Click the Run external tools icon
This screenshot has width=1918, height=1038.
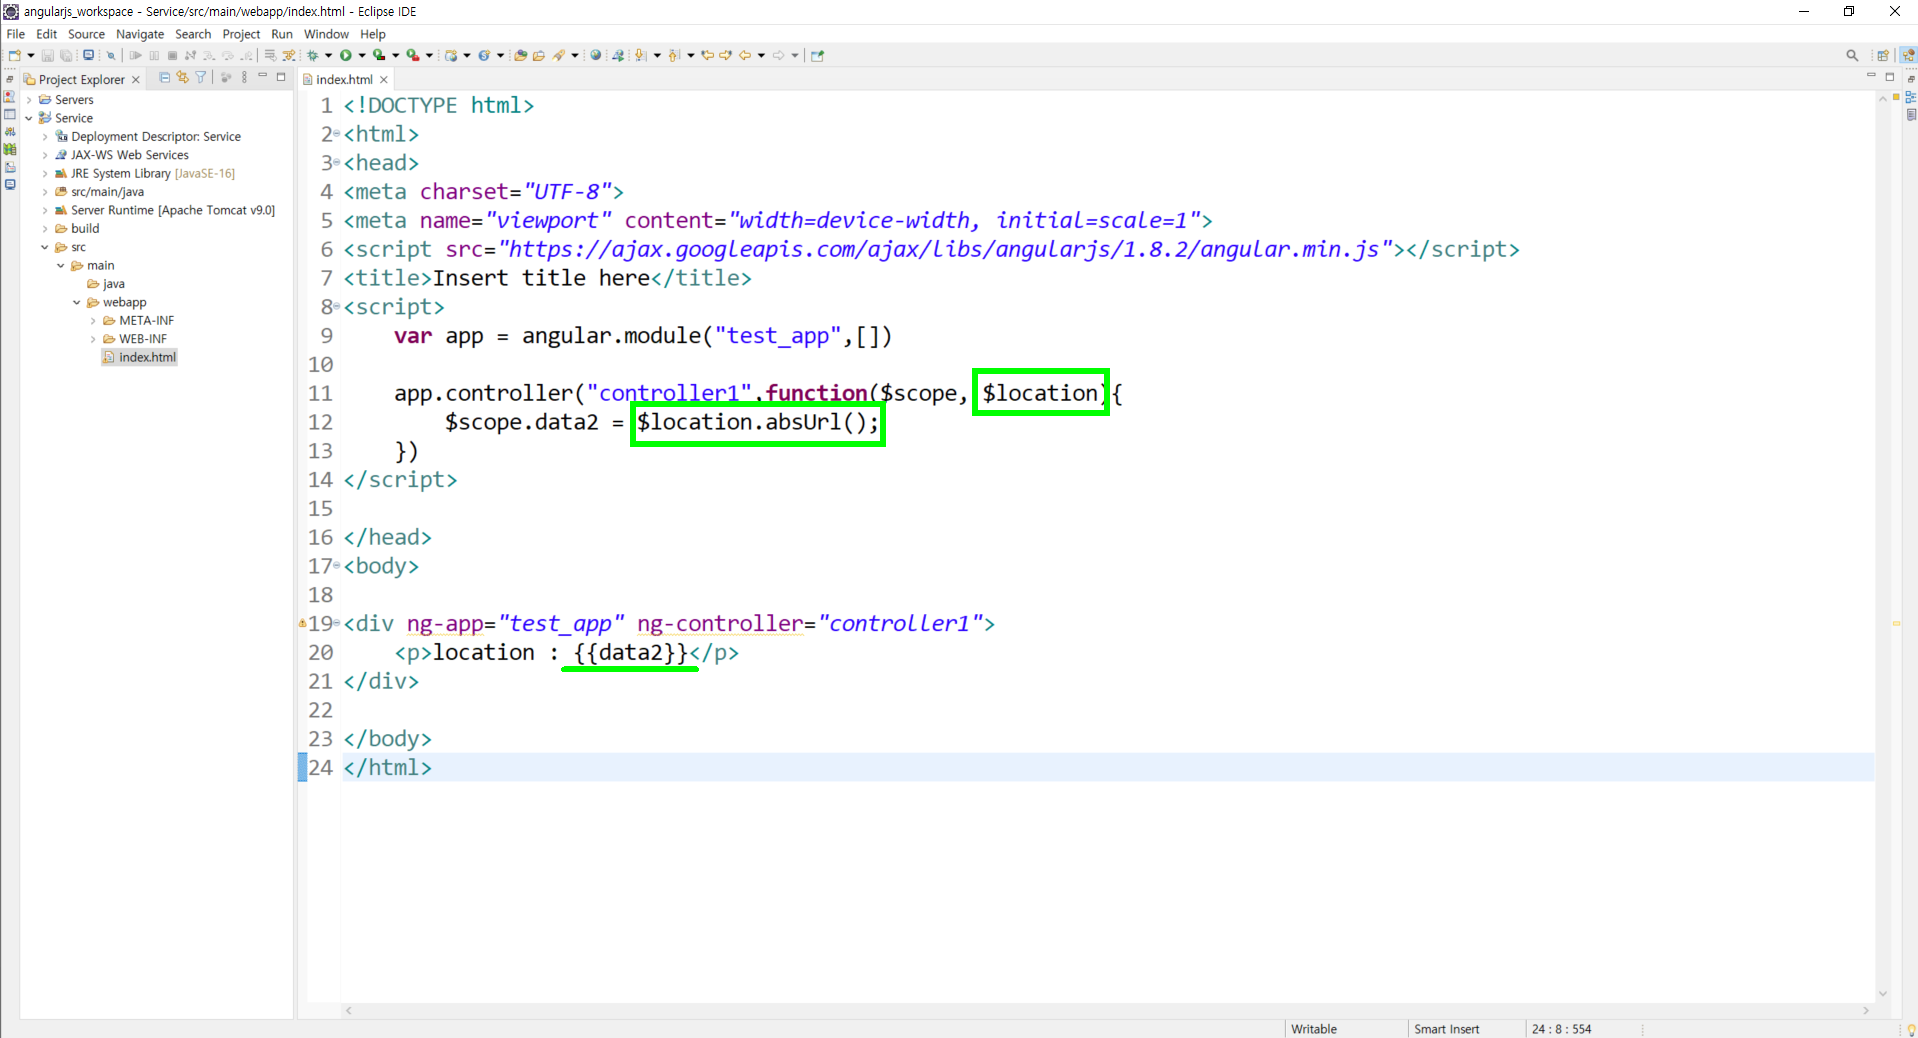(x=412, y=56)
